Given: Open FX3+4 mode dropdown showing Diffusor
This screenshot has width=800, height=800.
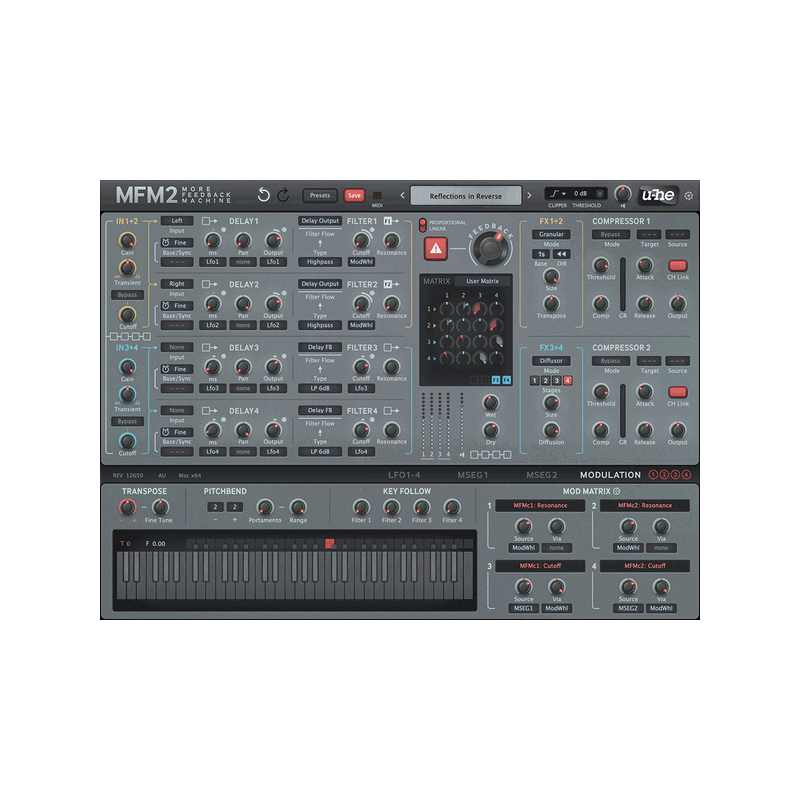Looking at the screenshot, I should [x=551, y=361].
